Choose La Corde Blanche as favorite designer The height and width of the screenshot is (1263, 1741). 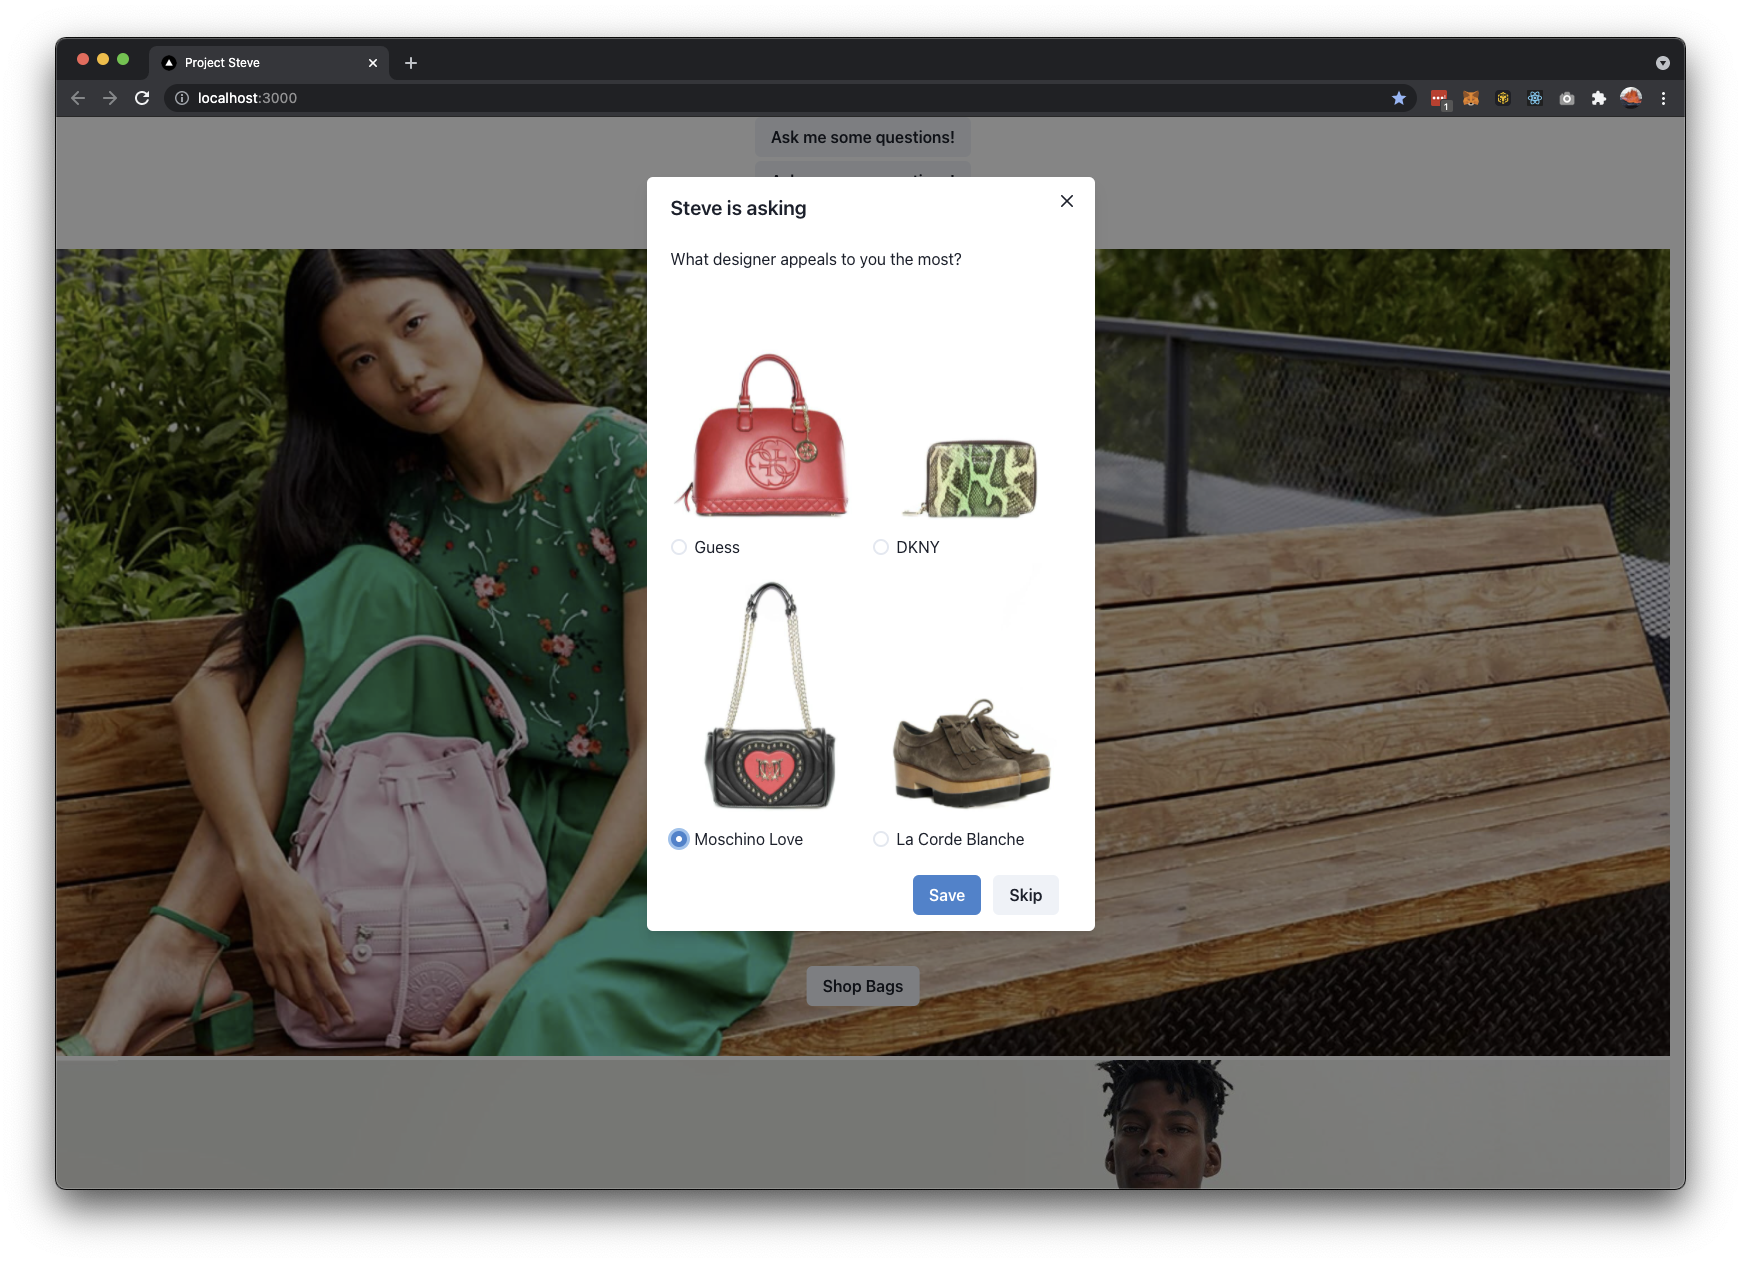(x=880, y=839)
